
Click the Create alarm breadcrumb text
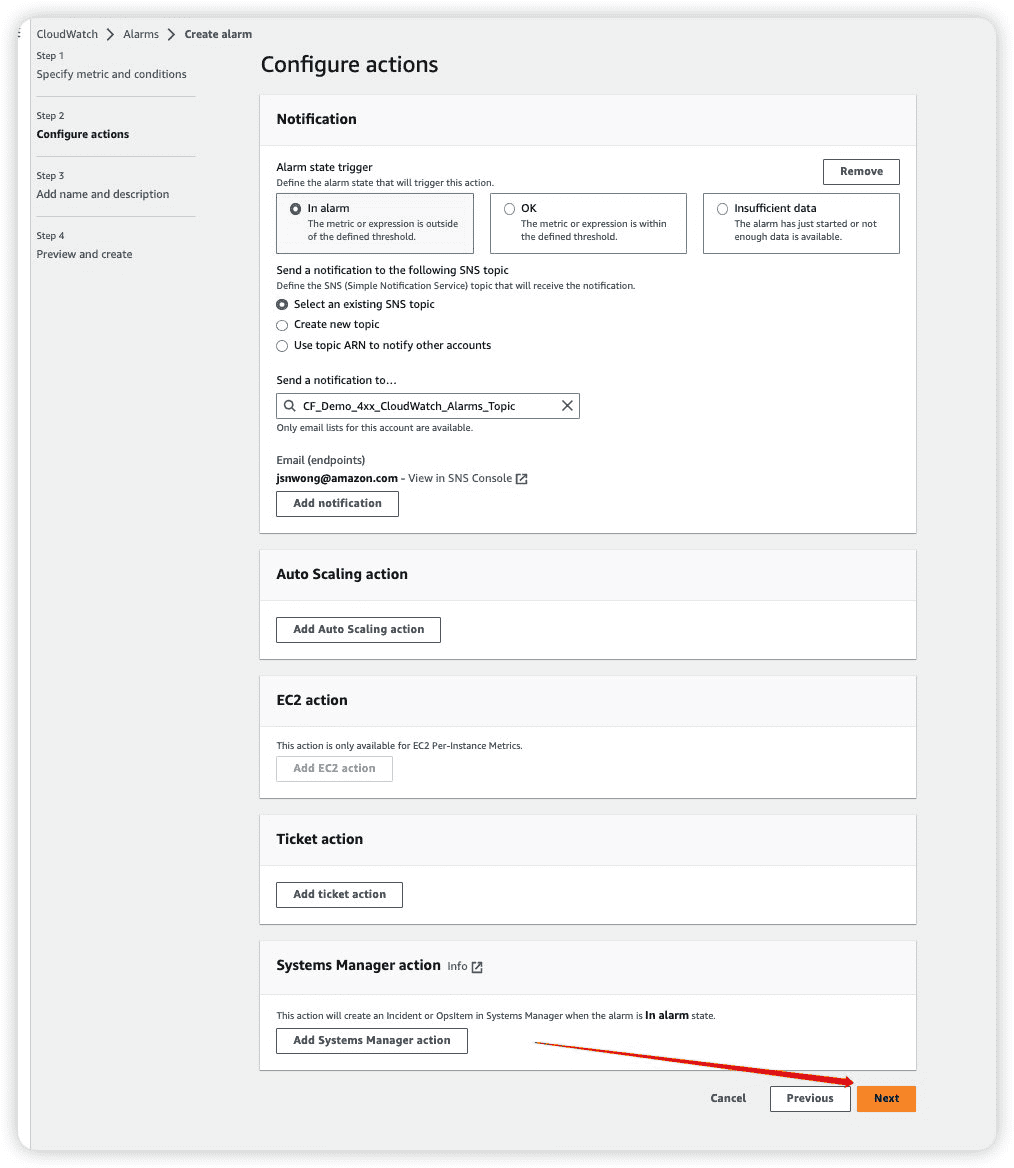pyautogui.click(x=218, y=34)
